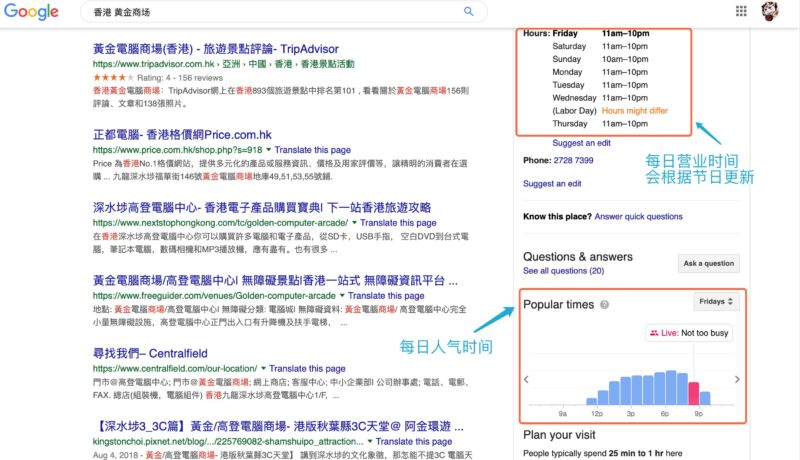Open 正都電腦 Price.com.hk result title
800x460 pixels.
pos(182,135)
